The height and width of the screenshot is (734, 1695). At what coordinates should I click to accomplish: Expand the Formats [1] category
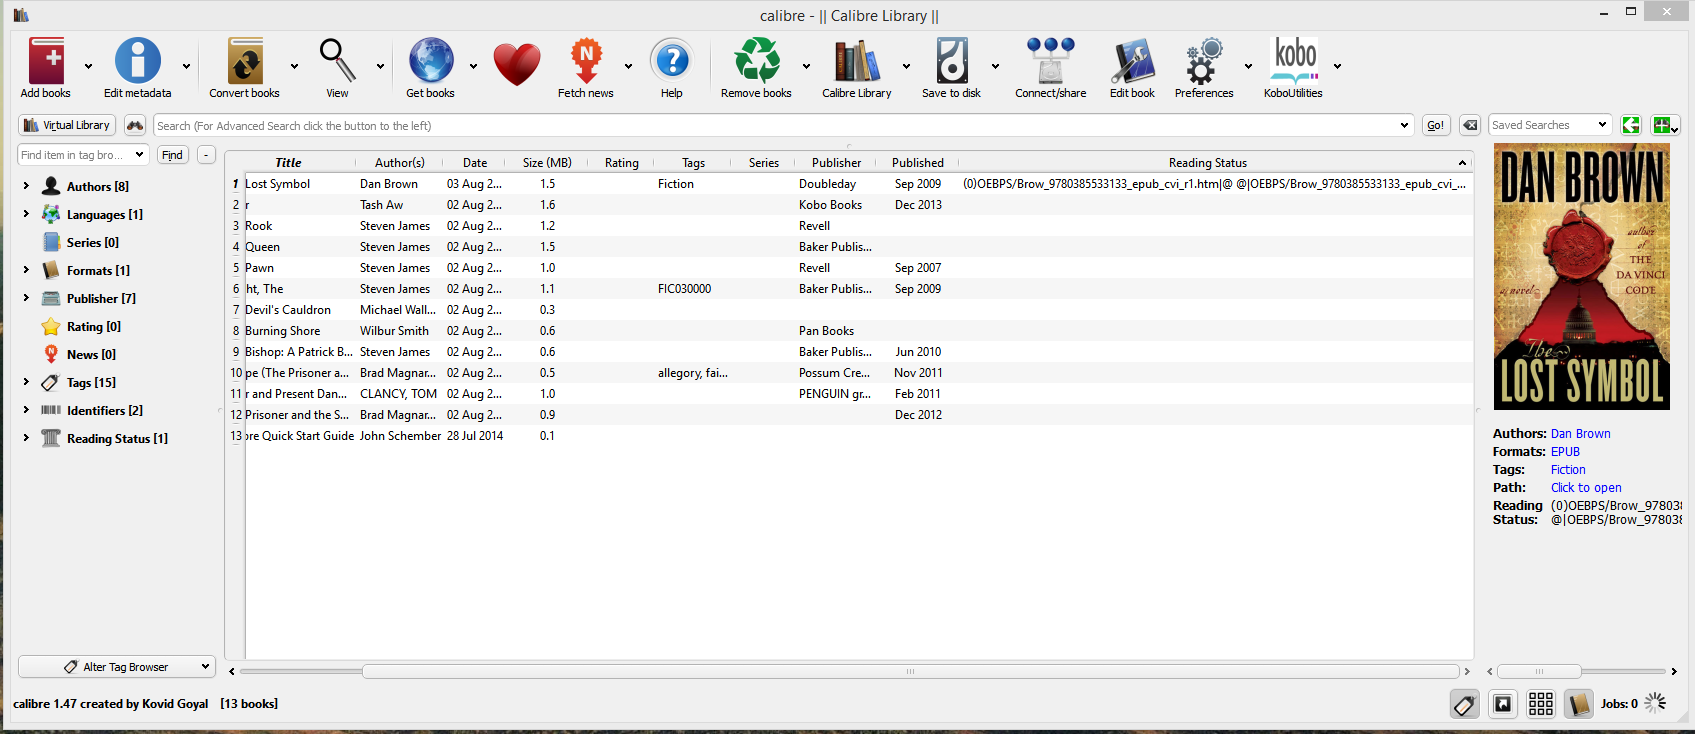tap(26, 269)
